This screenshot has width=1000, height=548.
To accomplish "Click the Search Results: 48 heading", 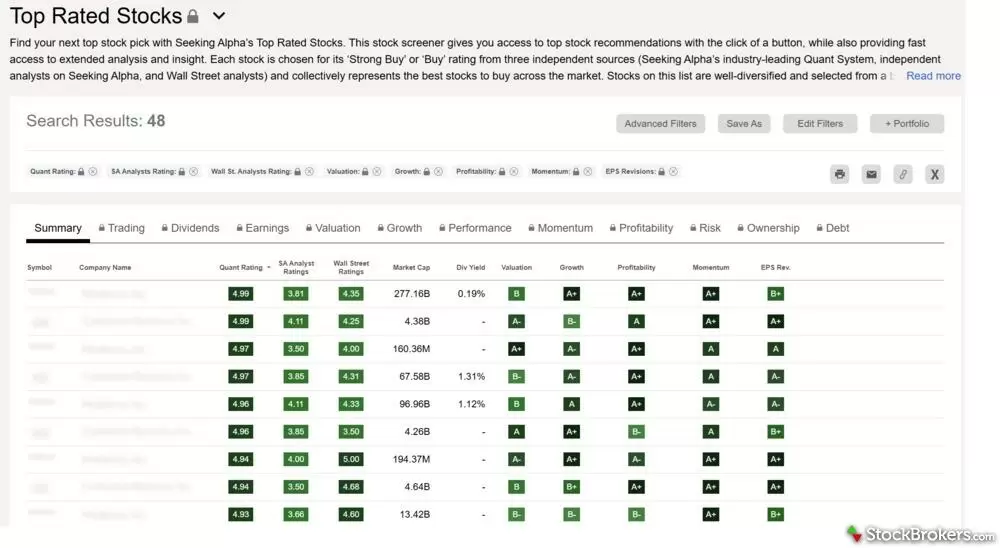I will pyautogui.click(x=96, y=121).
